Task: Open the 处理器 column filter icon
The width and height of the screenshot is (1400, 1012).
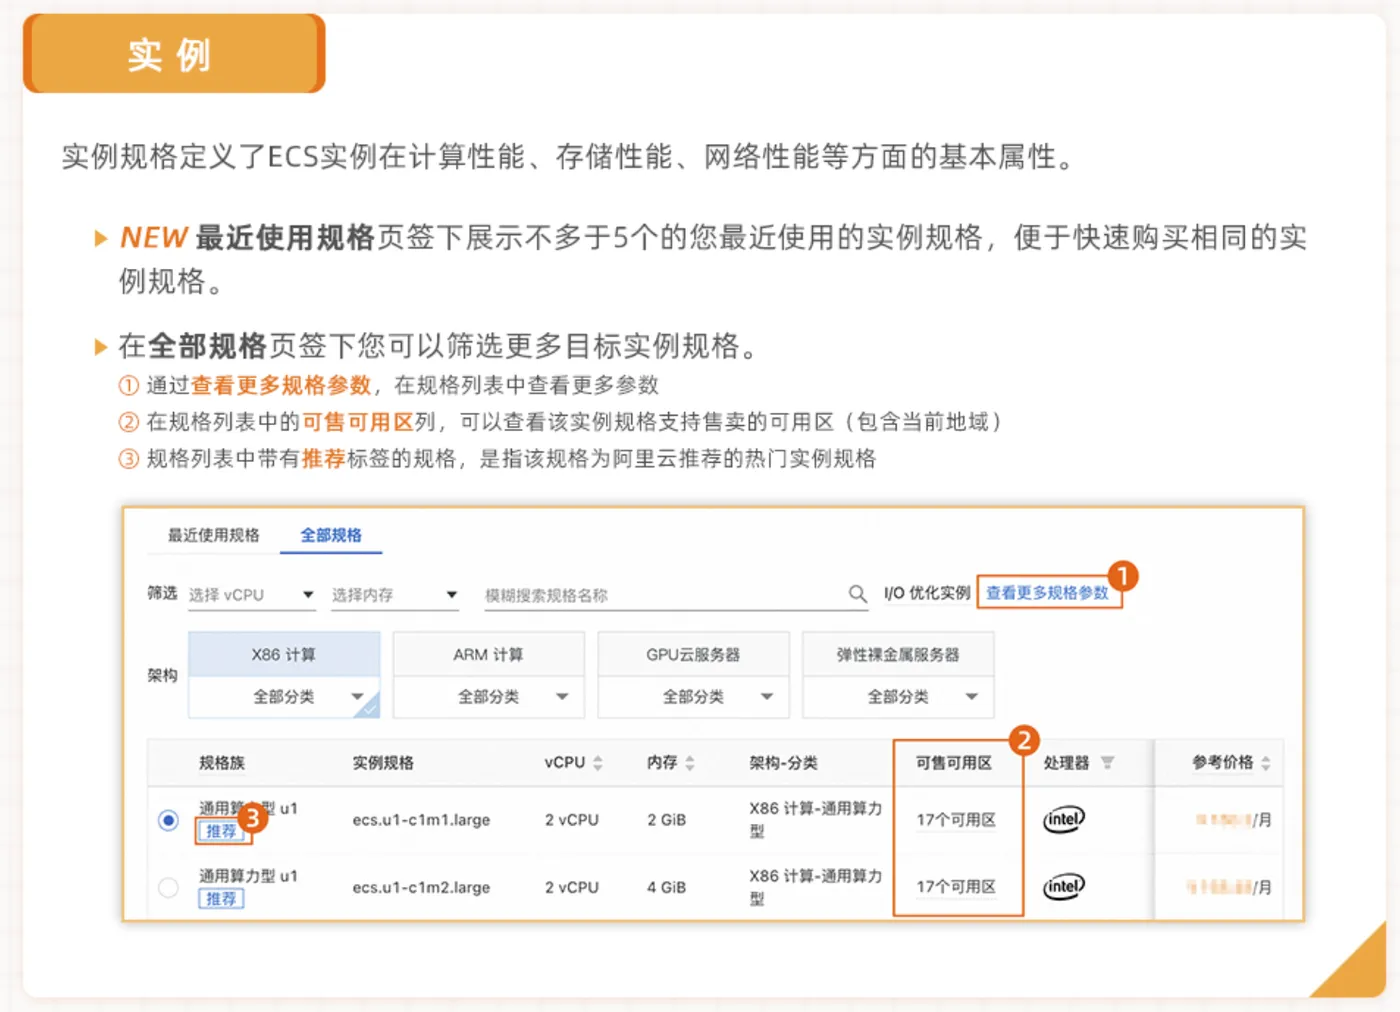Action: (1107, 762)
